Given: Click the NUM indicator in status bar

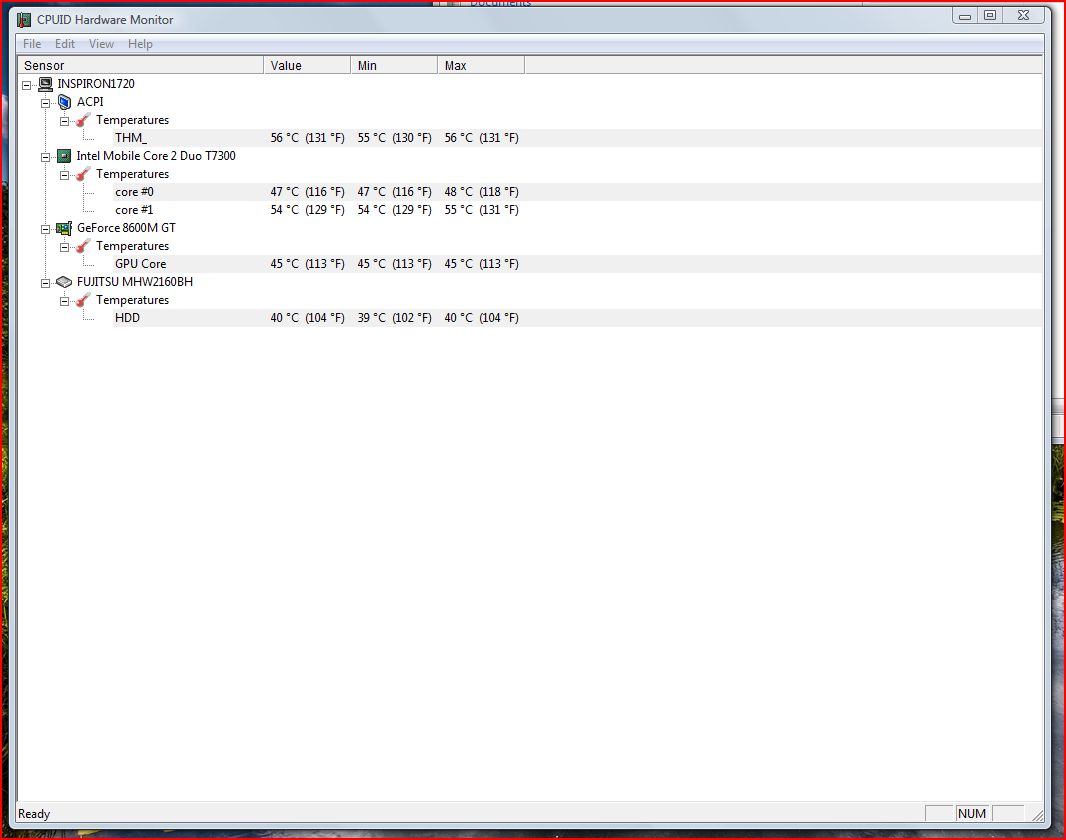Looking at the screenshot, I should 972,813.
